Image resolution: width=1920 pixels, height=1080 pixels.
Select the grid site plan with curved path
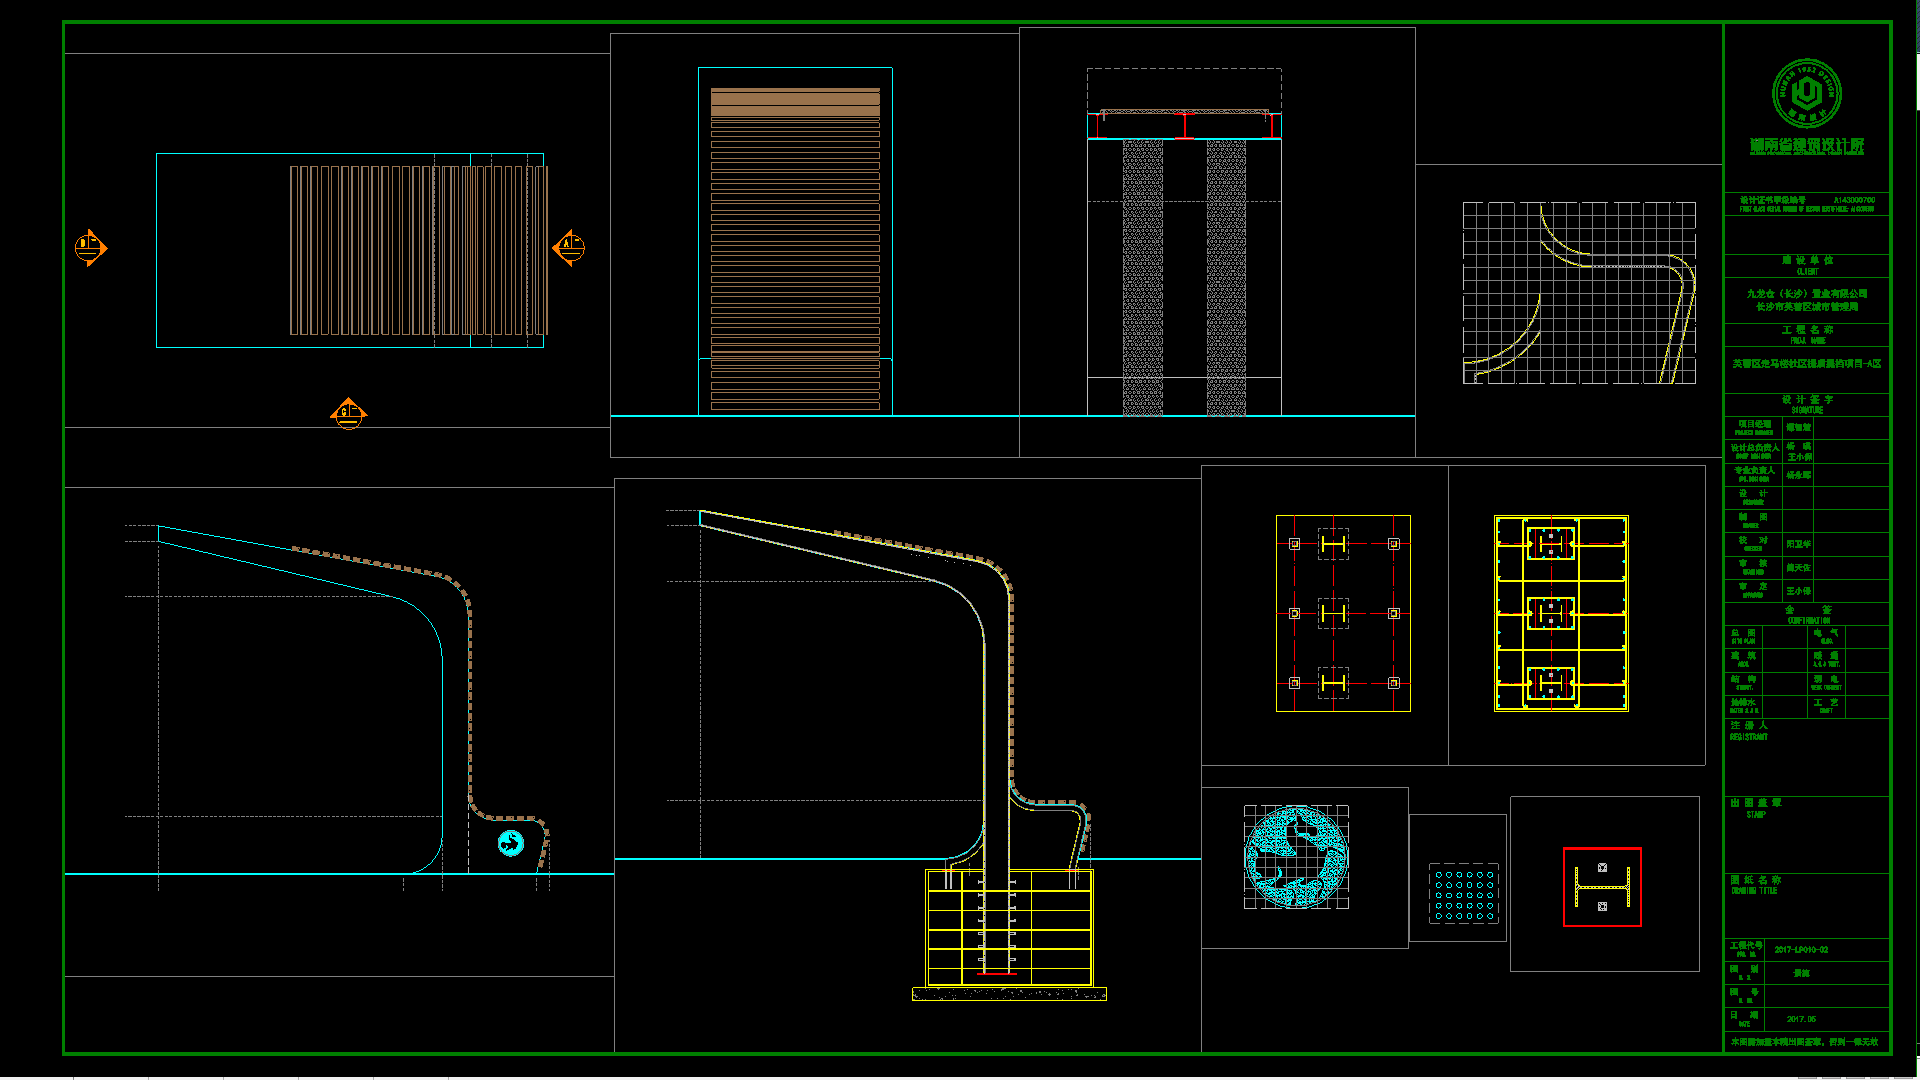[1579, 293]
